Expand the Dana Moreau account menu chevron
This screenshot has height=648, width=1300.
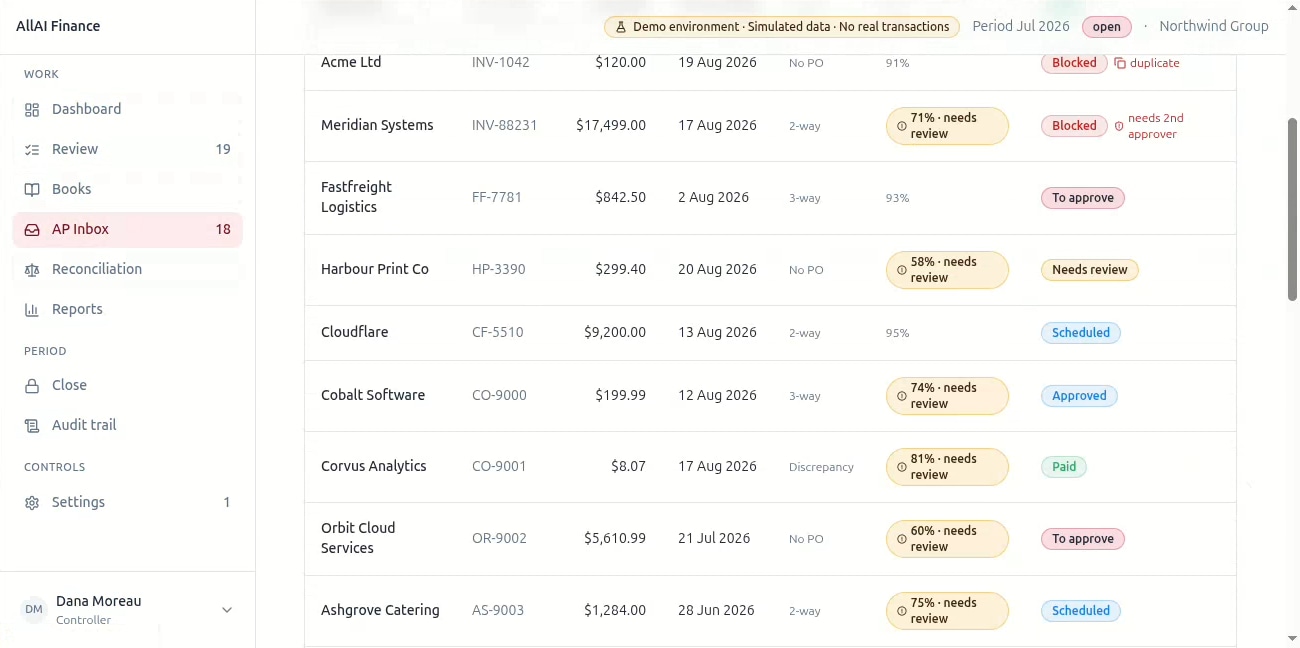[227, 610]
